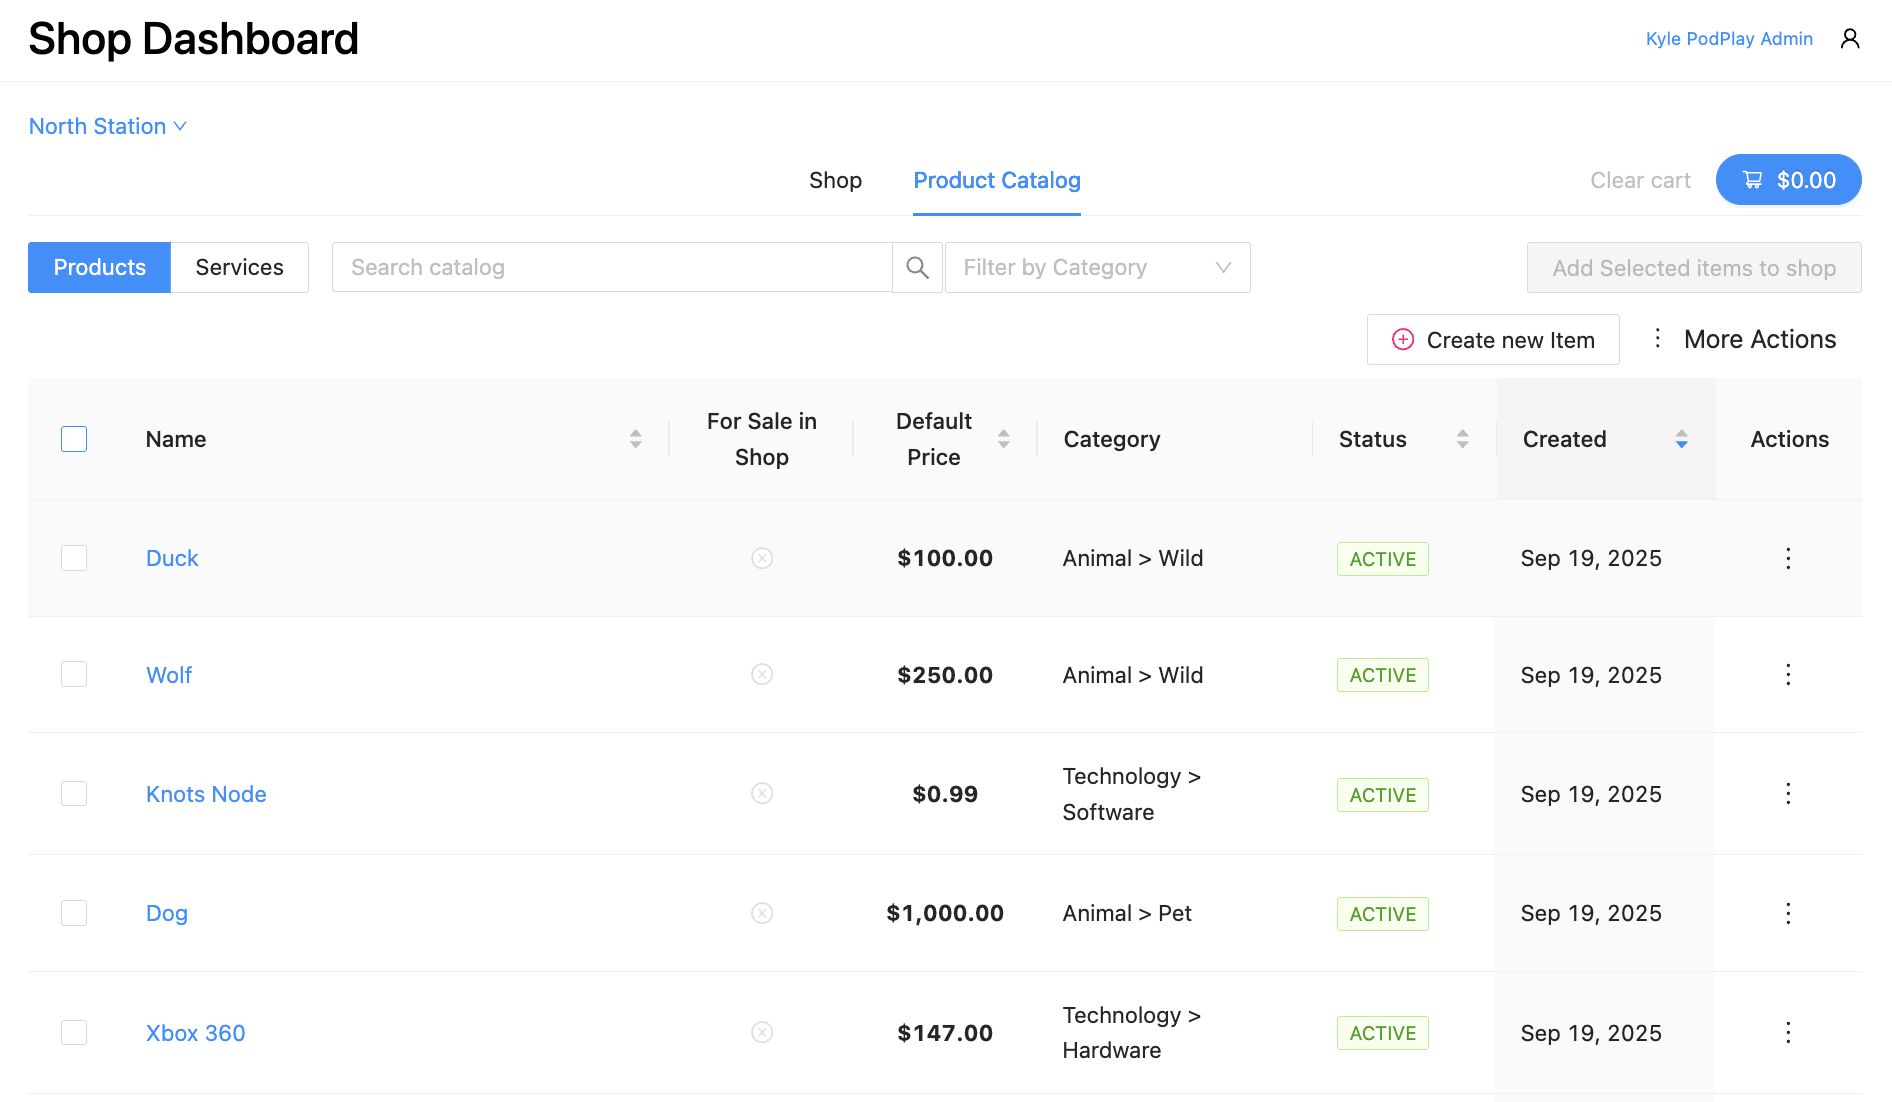This screenshot has height=1102, width=1892.
Task: Check the box for Knots Node
Action: [74, 794]
